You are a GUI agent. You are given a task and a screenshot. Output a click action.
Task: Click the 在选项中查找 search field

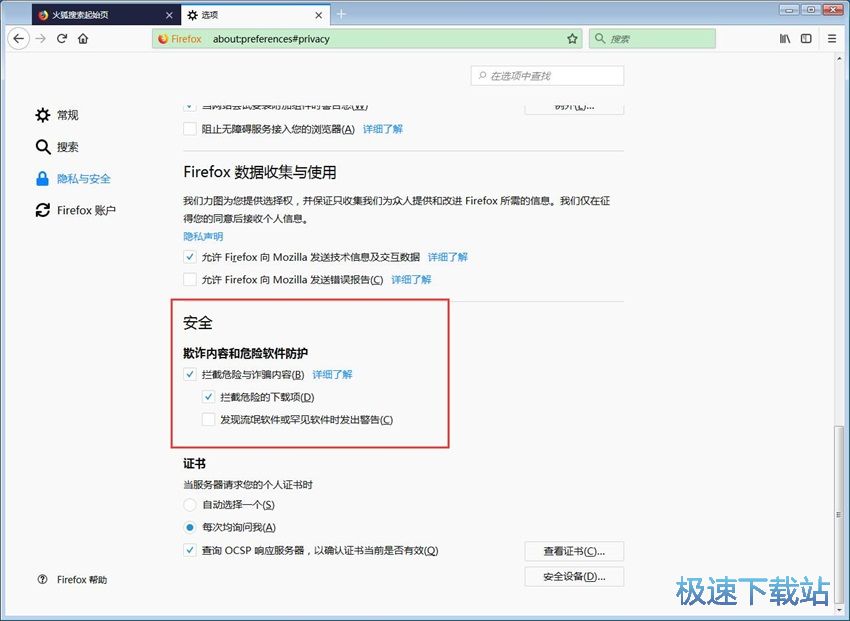coord(548,76)
